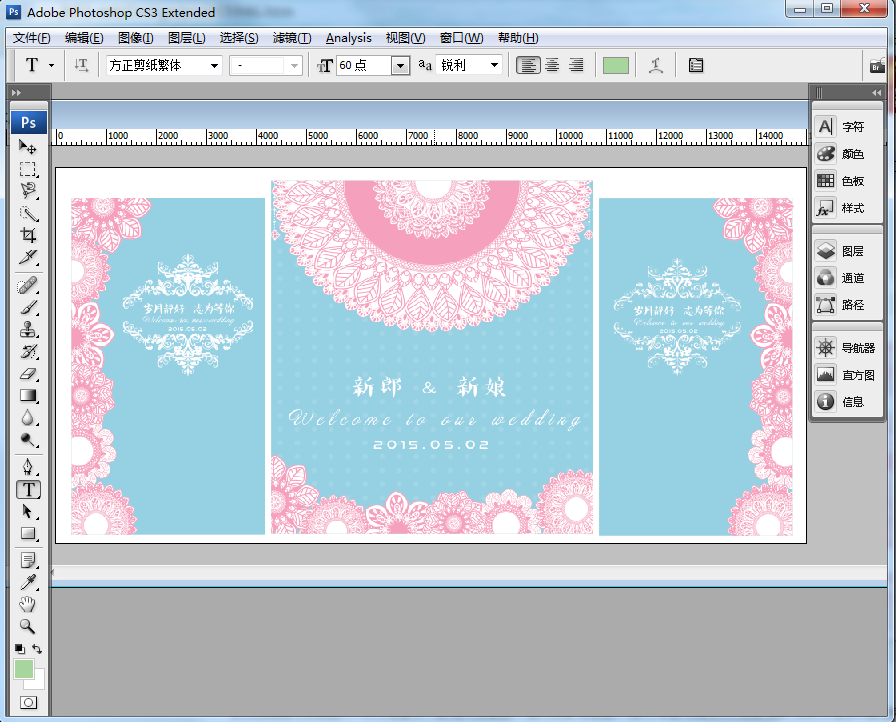Set center text alignment
Image resolution: width=896 pixels, height=722 pixels.
click(x=552, y=65)
